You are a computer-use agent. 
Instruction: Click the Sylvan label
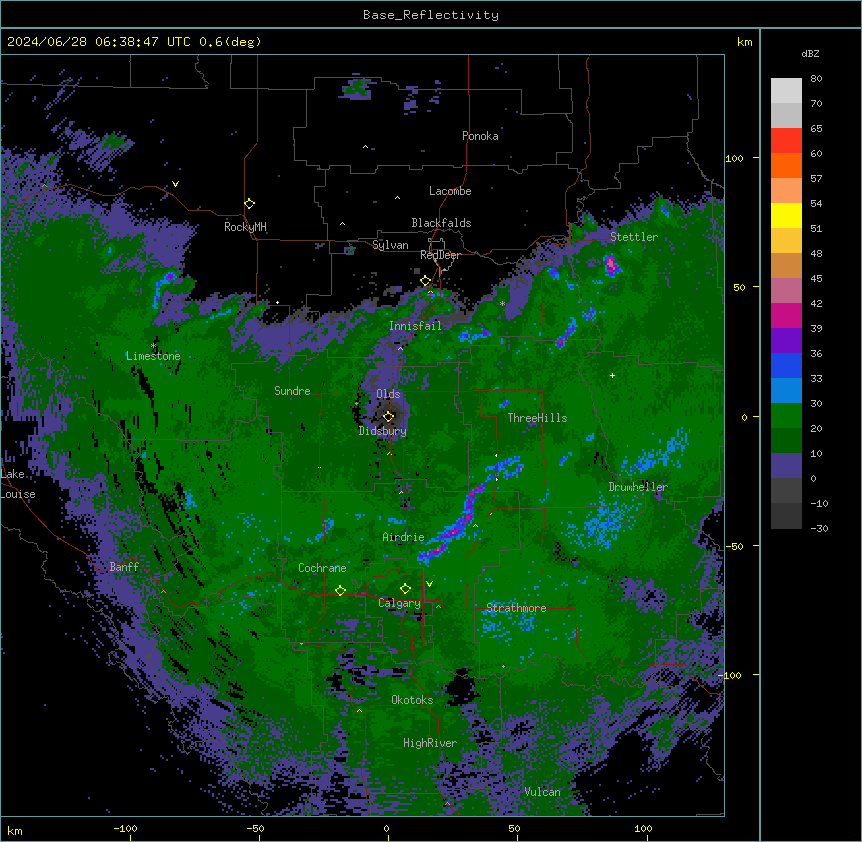390,245
